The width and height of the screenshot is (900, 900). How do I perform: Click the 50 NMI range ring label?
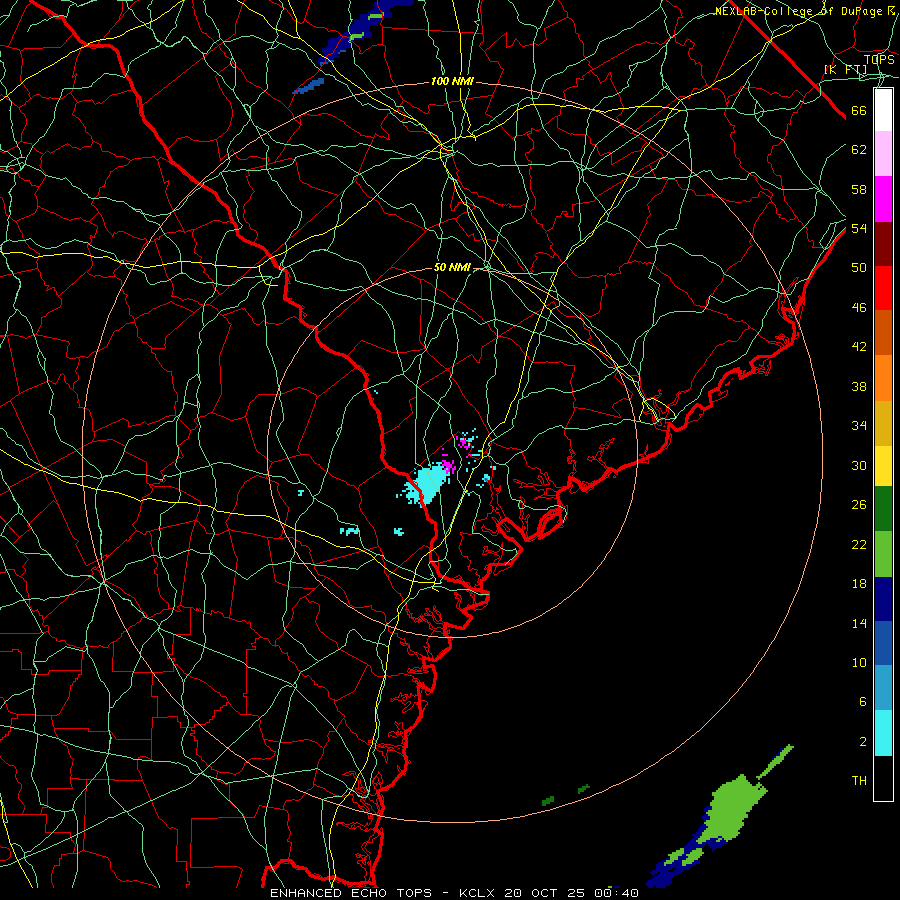(x=452, y=267)
